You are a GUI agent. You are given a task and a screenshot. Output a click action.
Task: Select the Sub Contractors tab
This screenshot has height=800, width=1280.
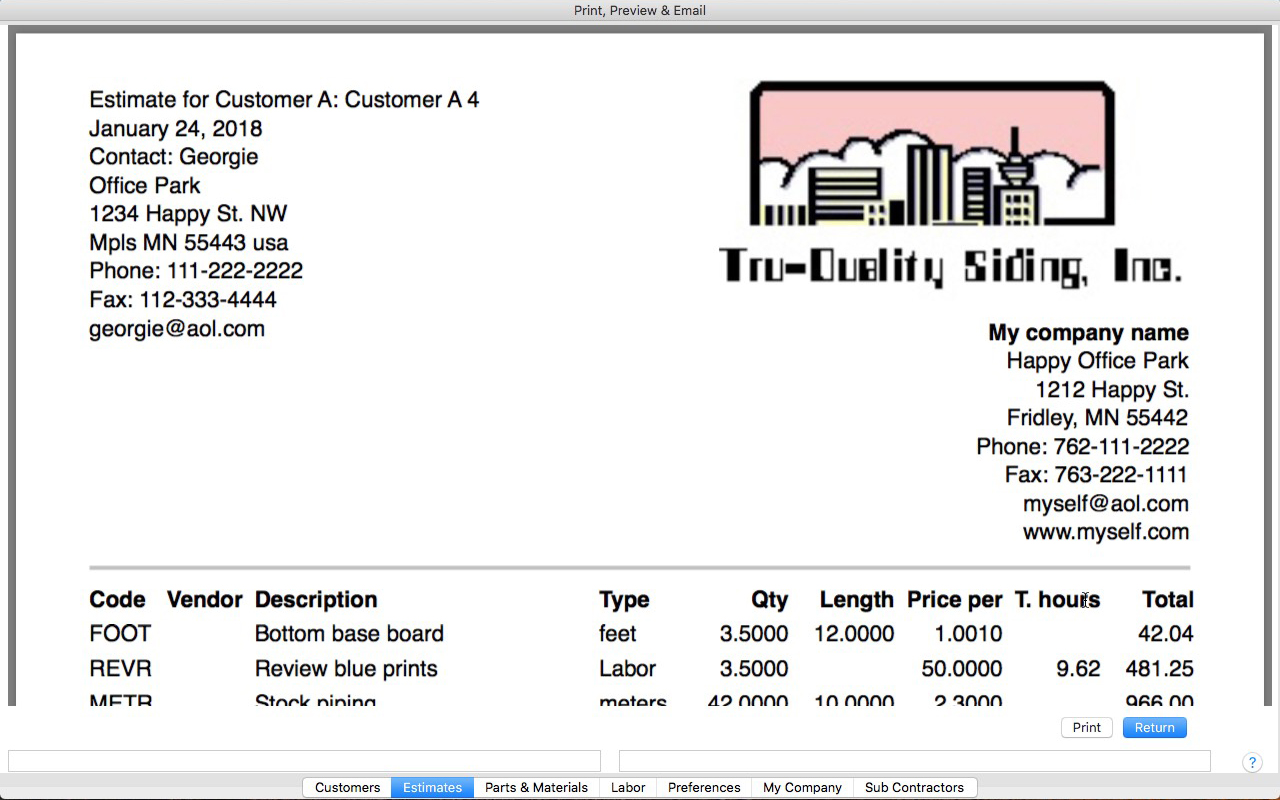(x=914, y=788)
